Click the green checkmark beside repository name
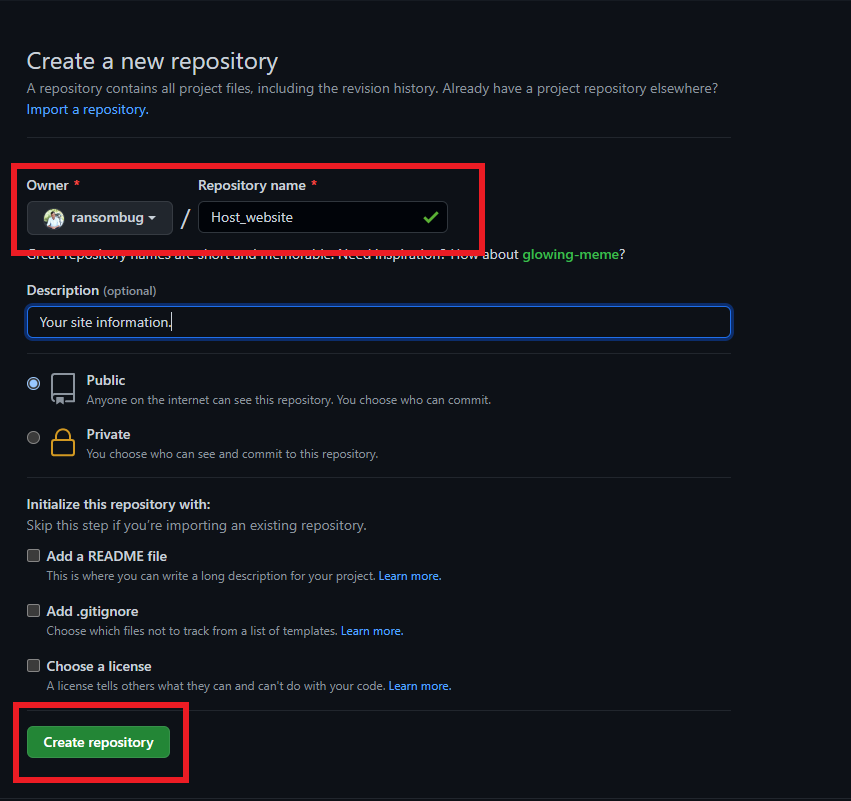Image resolution: width=851 pixels, height=801 pixels. coord(431,217)
